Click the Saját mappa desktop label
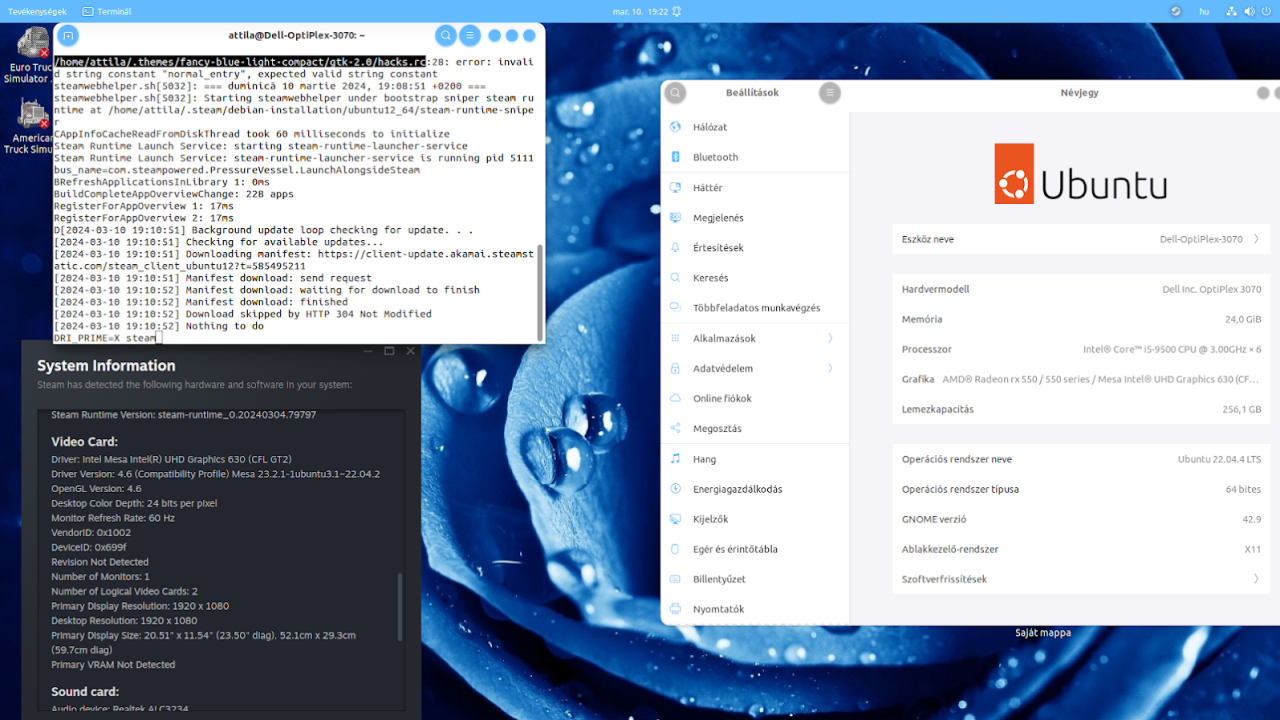This screenshot has width=1280, height=720. [1043, 632]
